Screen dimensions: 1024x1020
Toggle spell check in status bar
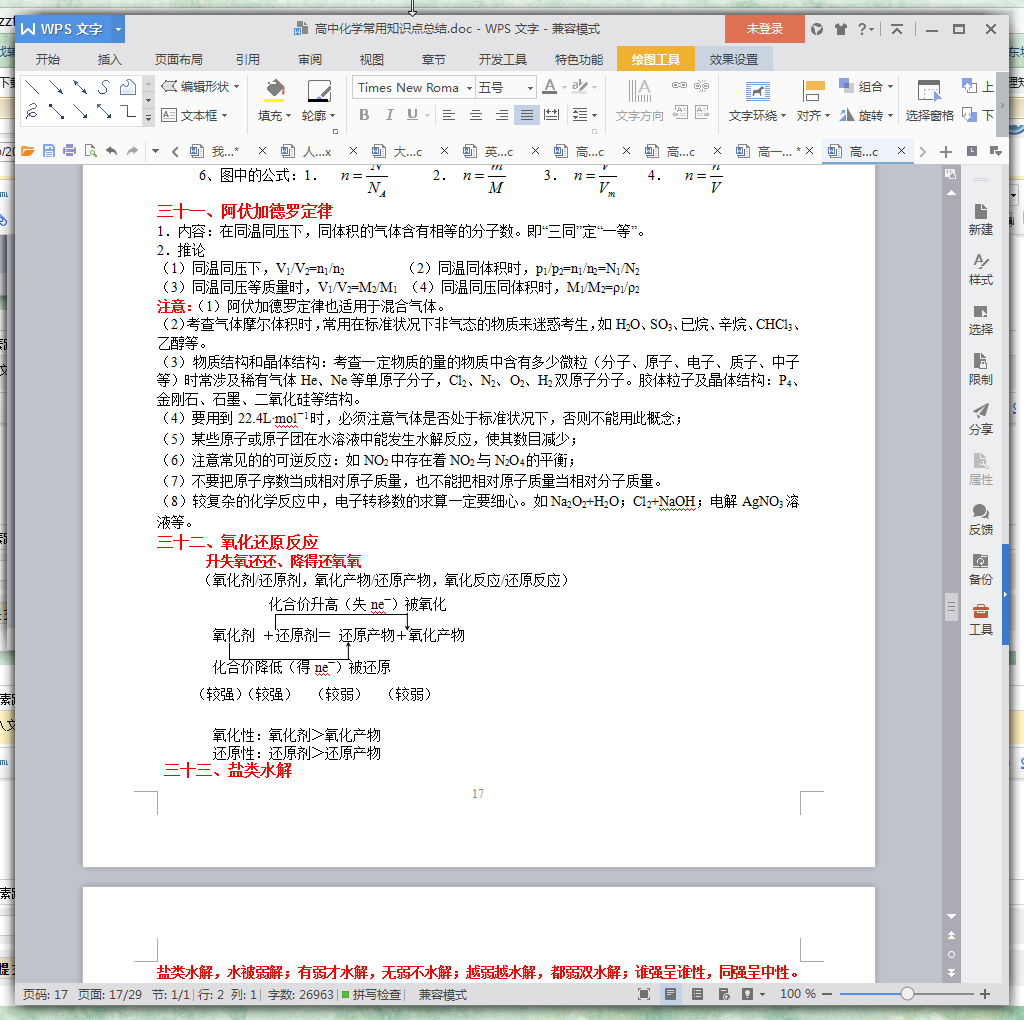pyautogui.click(x=372, y=994)
